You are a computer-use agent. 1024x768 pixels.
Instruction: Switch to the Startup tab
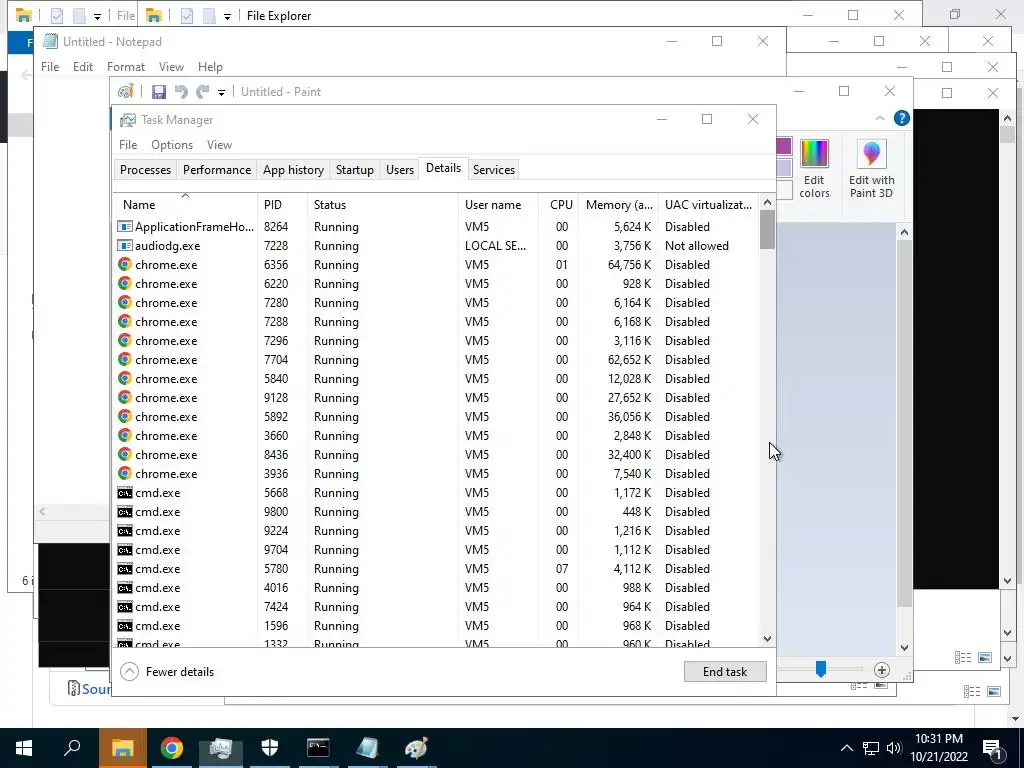355,170
